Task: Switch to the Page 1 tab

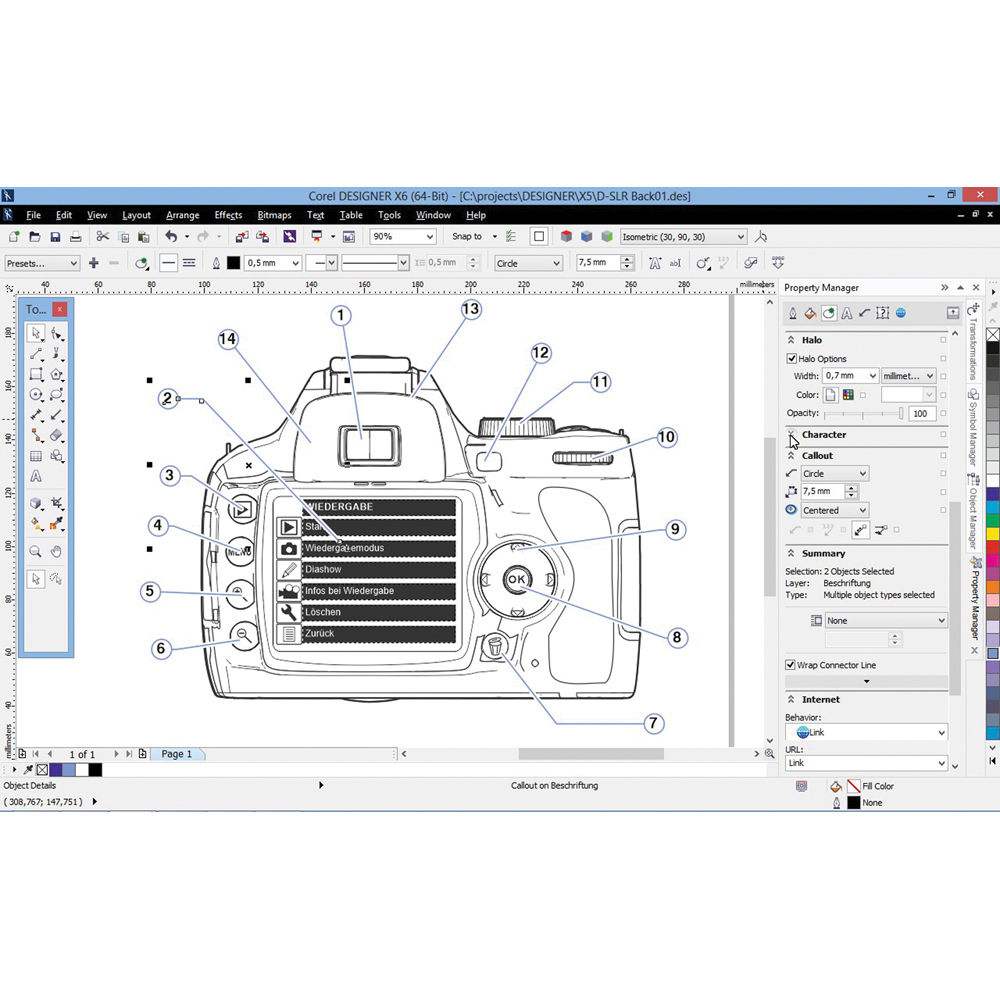Action: pos(177,754)
